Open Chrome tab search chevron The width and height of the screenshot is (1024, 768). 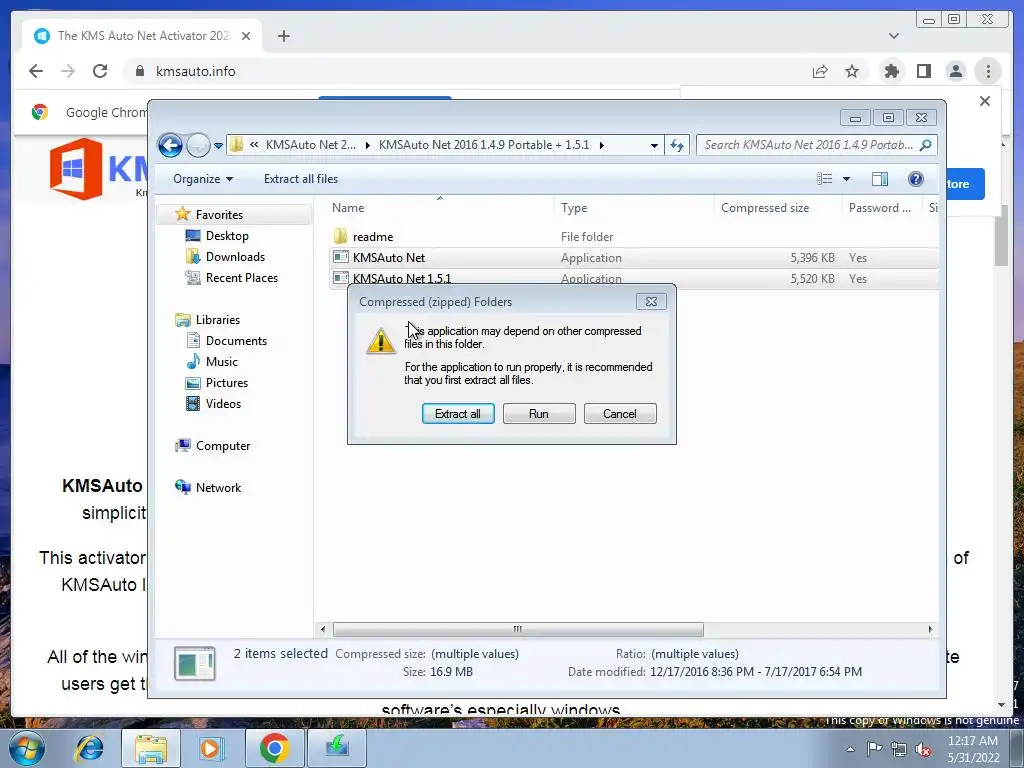893,36
